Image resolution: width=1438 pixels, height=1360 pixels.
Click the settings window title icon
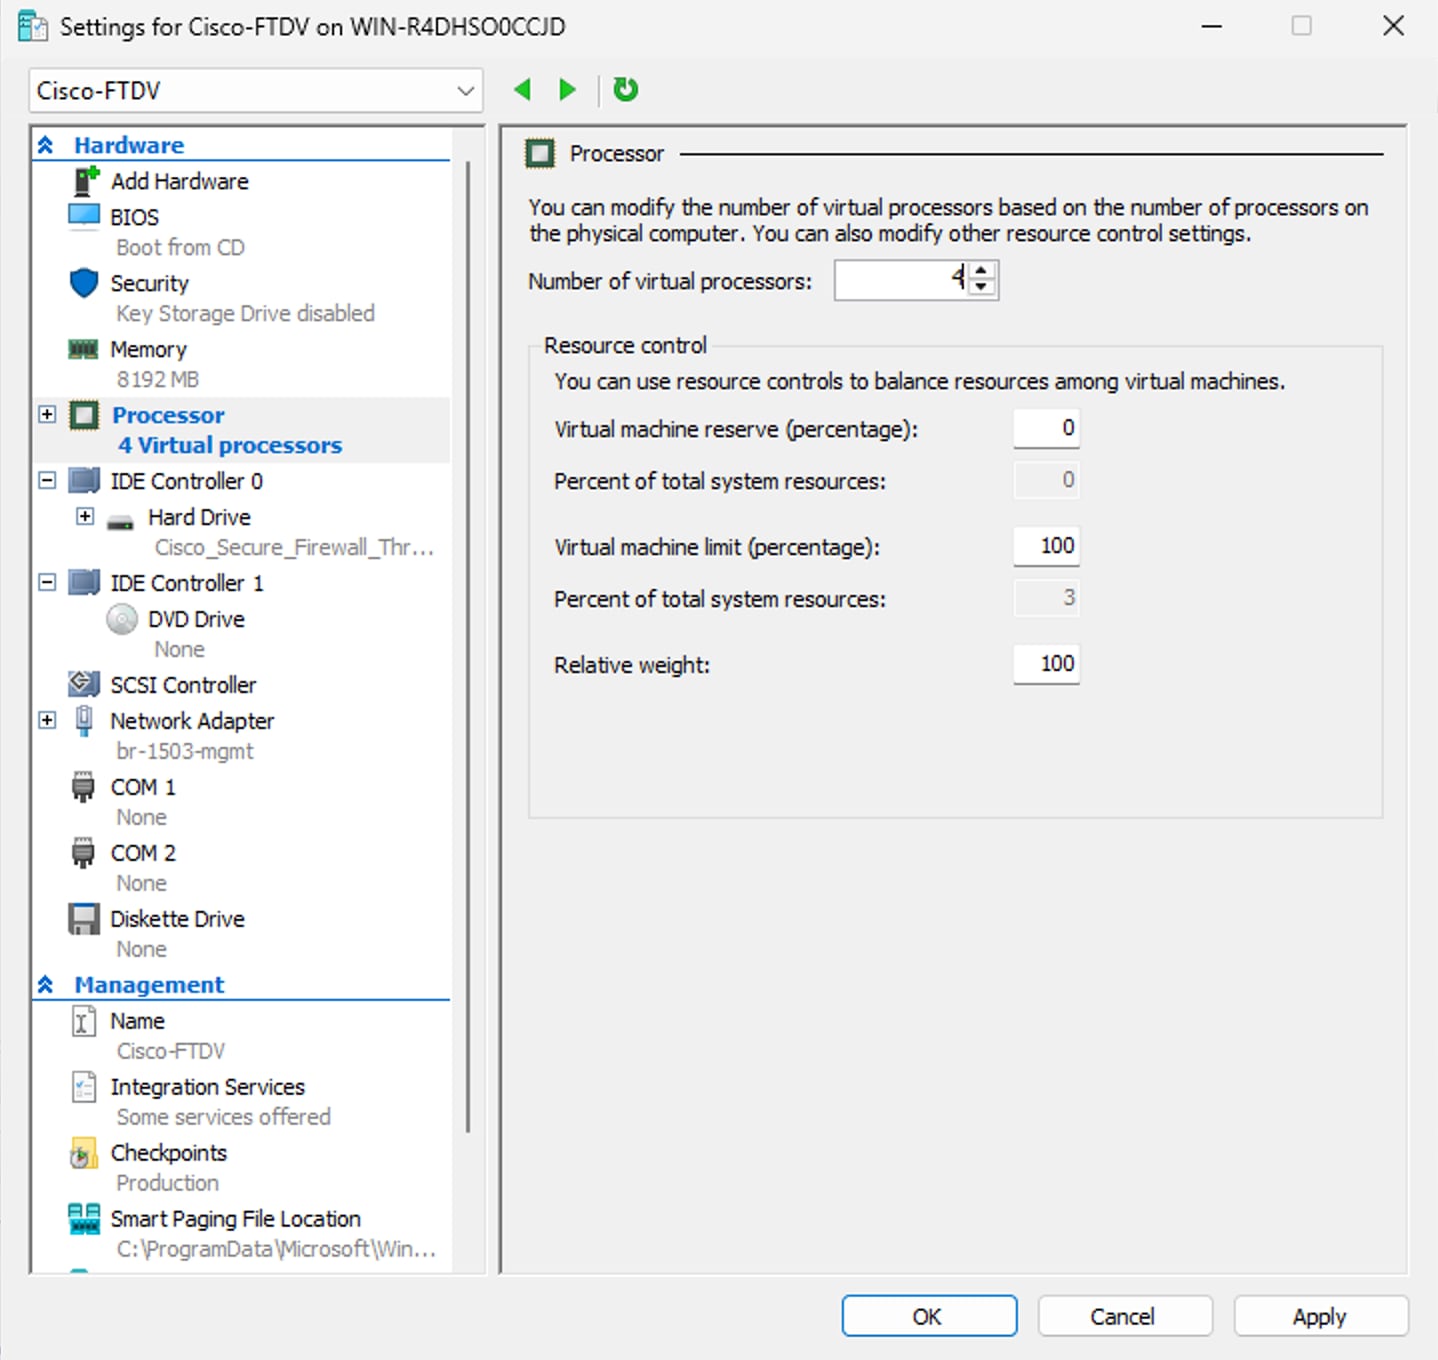click(x=33, y=26)
